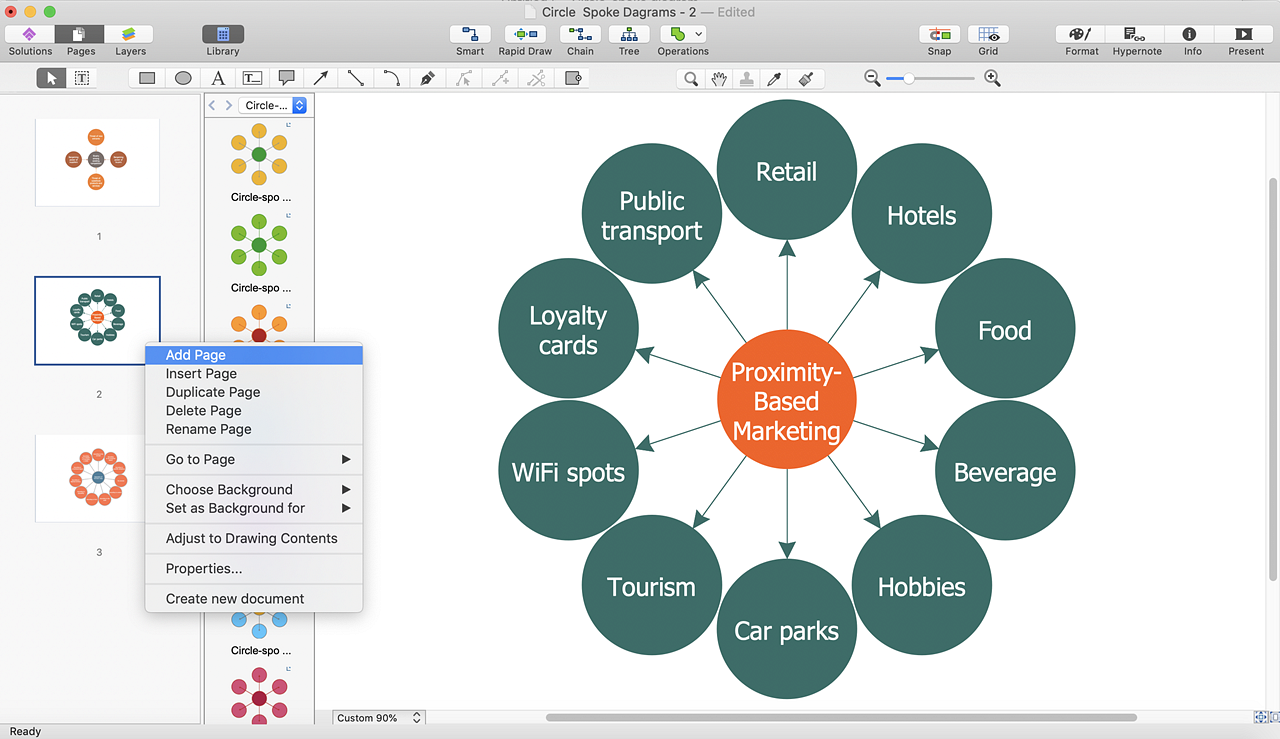Enable Rapid Draw mode
Screen dimensions: 1280x739
click(x=525, y=40)
